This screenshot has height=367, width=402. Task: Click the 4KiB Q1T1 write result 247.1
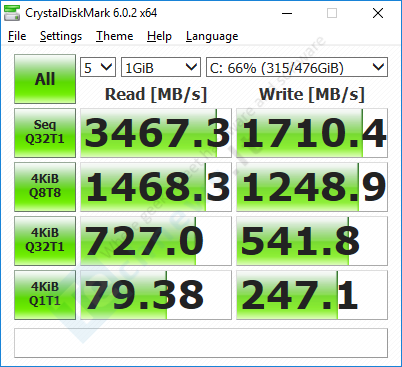pos(312,295)
